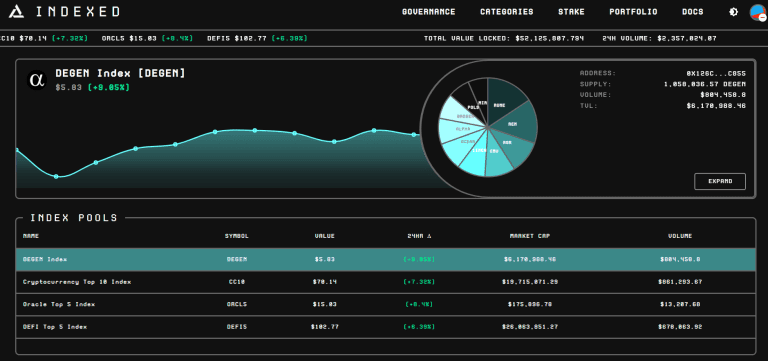Go to the Stake page
The height and width of the screenshot is (361, 768).
tap(571, 12)
